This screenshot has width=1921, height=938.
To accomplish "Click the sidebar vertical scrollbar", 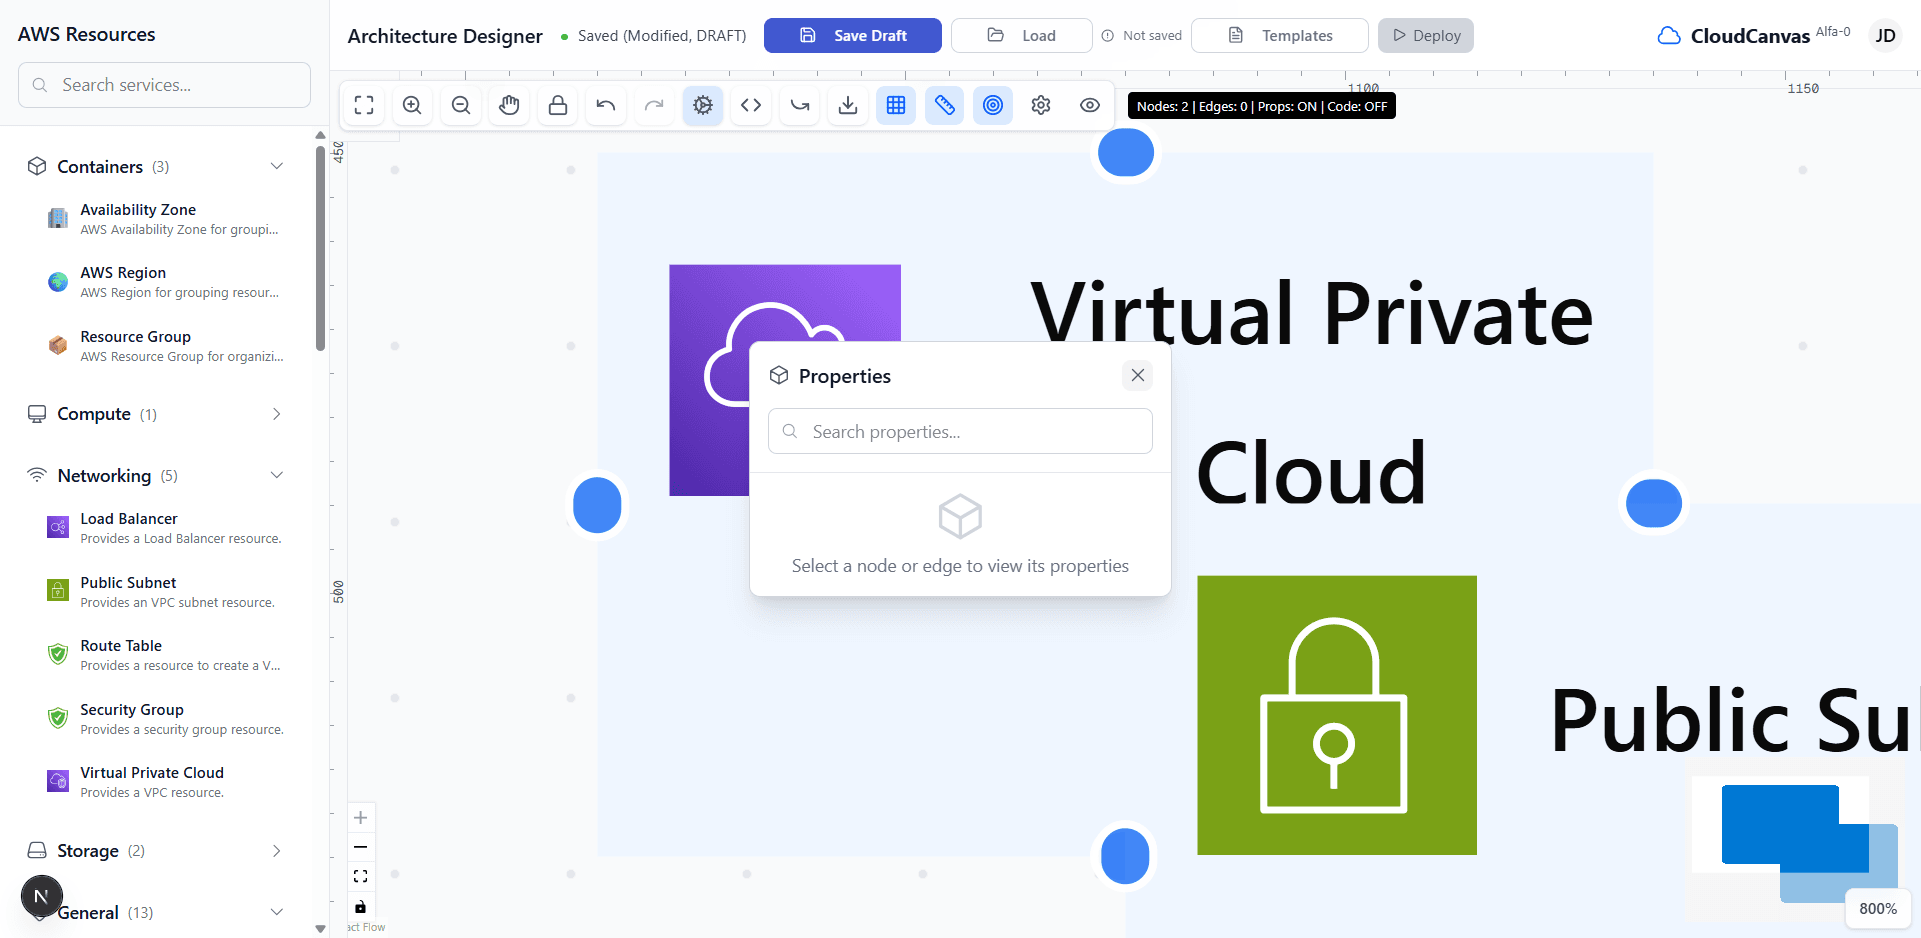I will [x=320, y=250].
